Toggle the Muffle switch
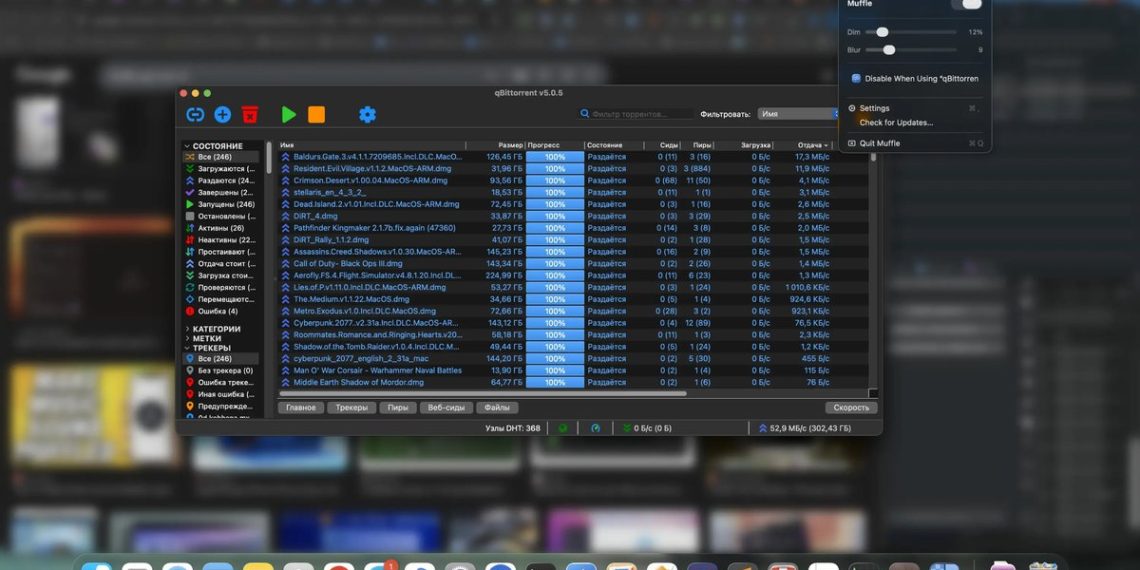This screenshot has height=570, width=1140. [966, 4]
